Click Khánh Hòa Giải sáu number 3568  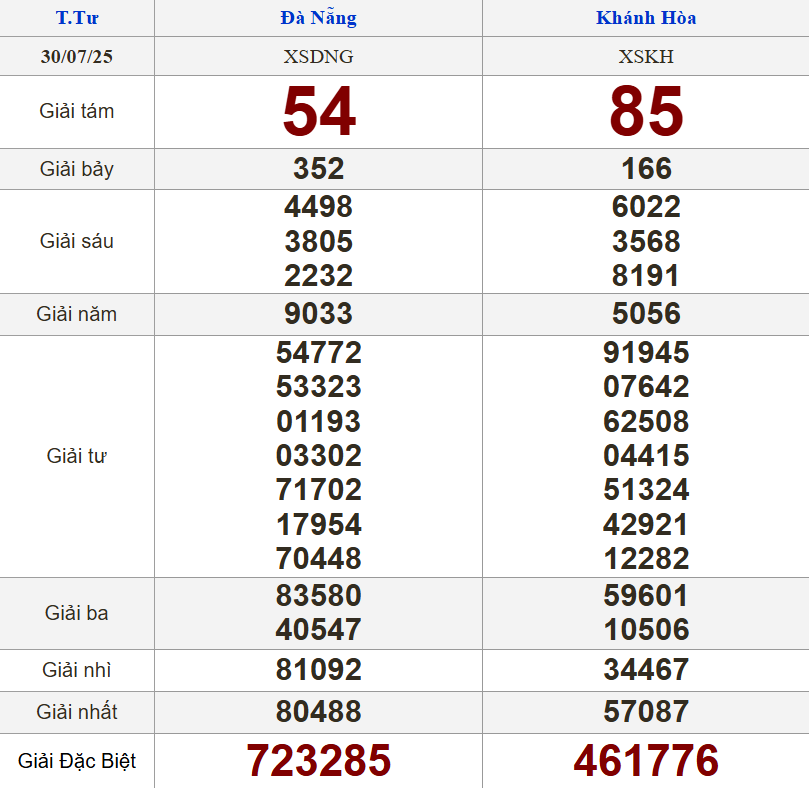(646, 241)
